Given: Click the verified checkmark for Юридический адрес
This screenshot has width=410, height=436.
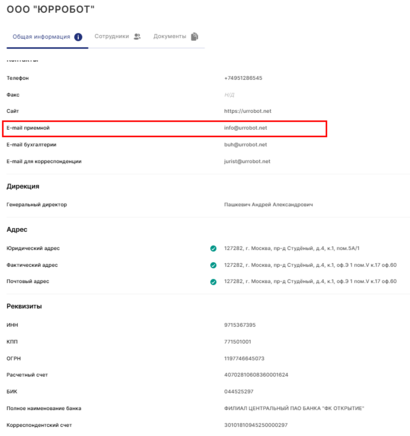Looking at the screenshot, I should (213, 248).
